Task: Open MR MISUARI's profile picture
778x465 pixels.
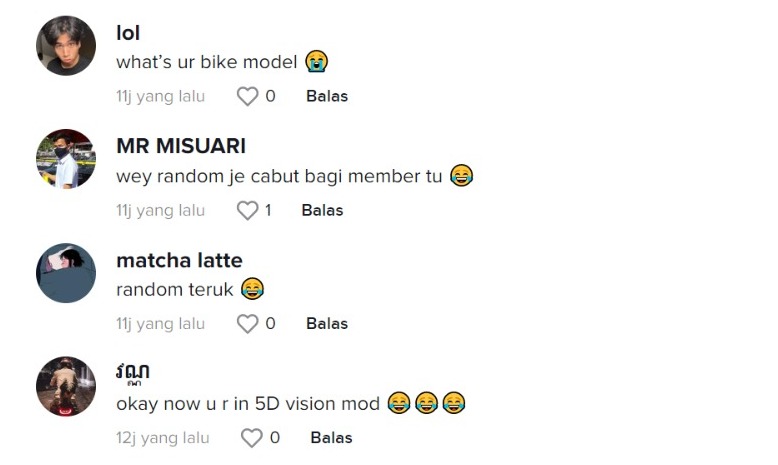Action: tap(66, 159)
